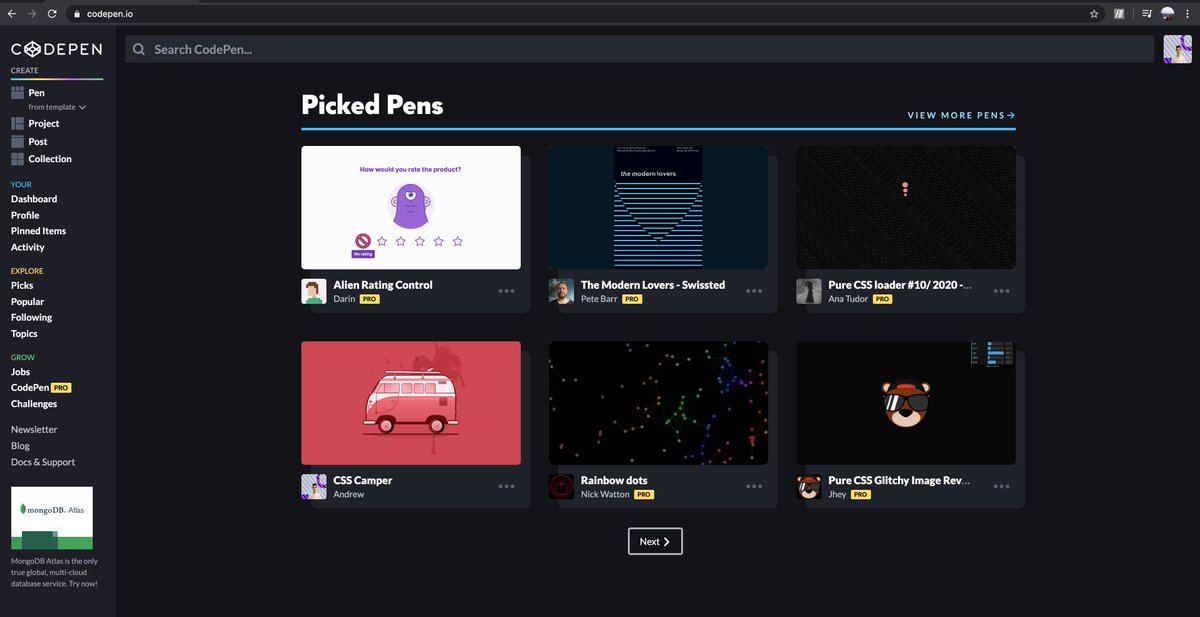Expand the 'from template' dropdown

(57, 107)
